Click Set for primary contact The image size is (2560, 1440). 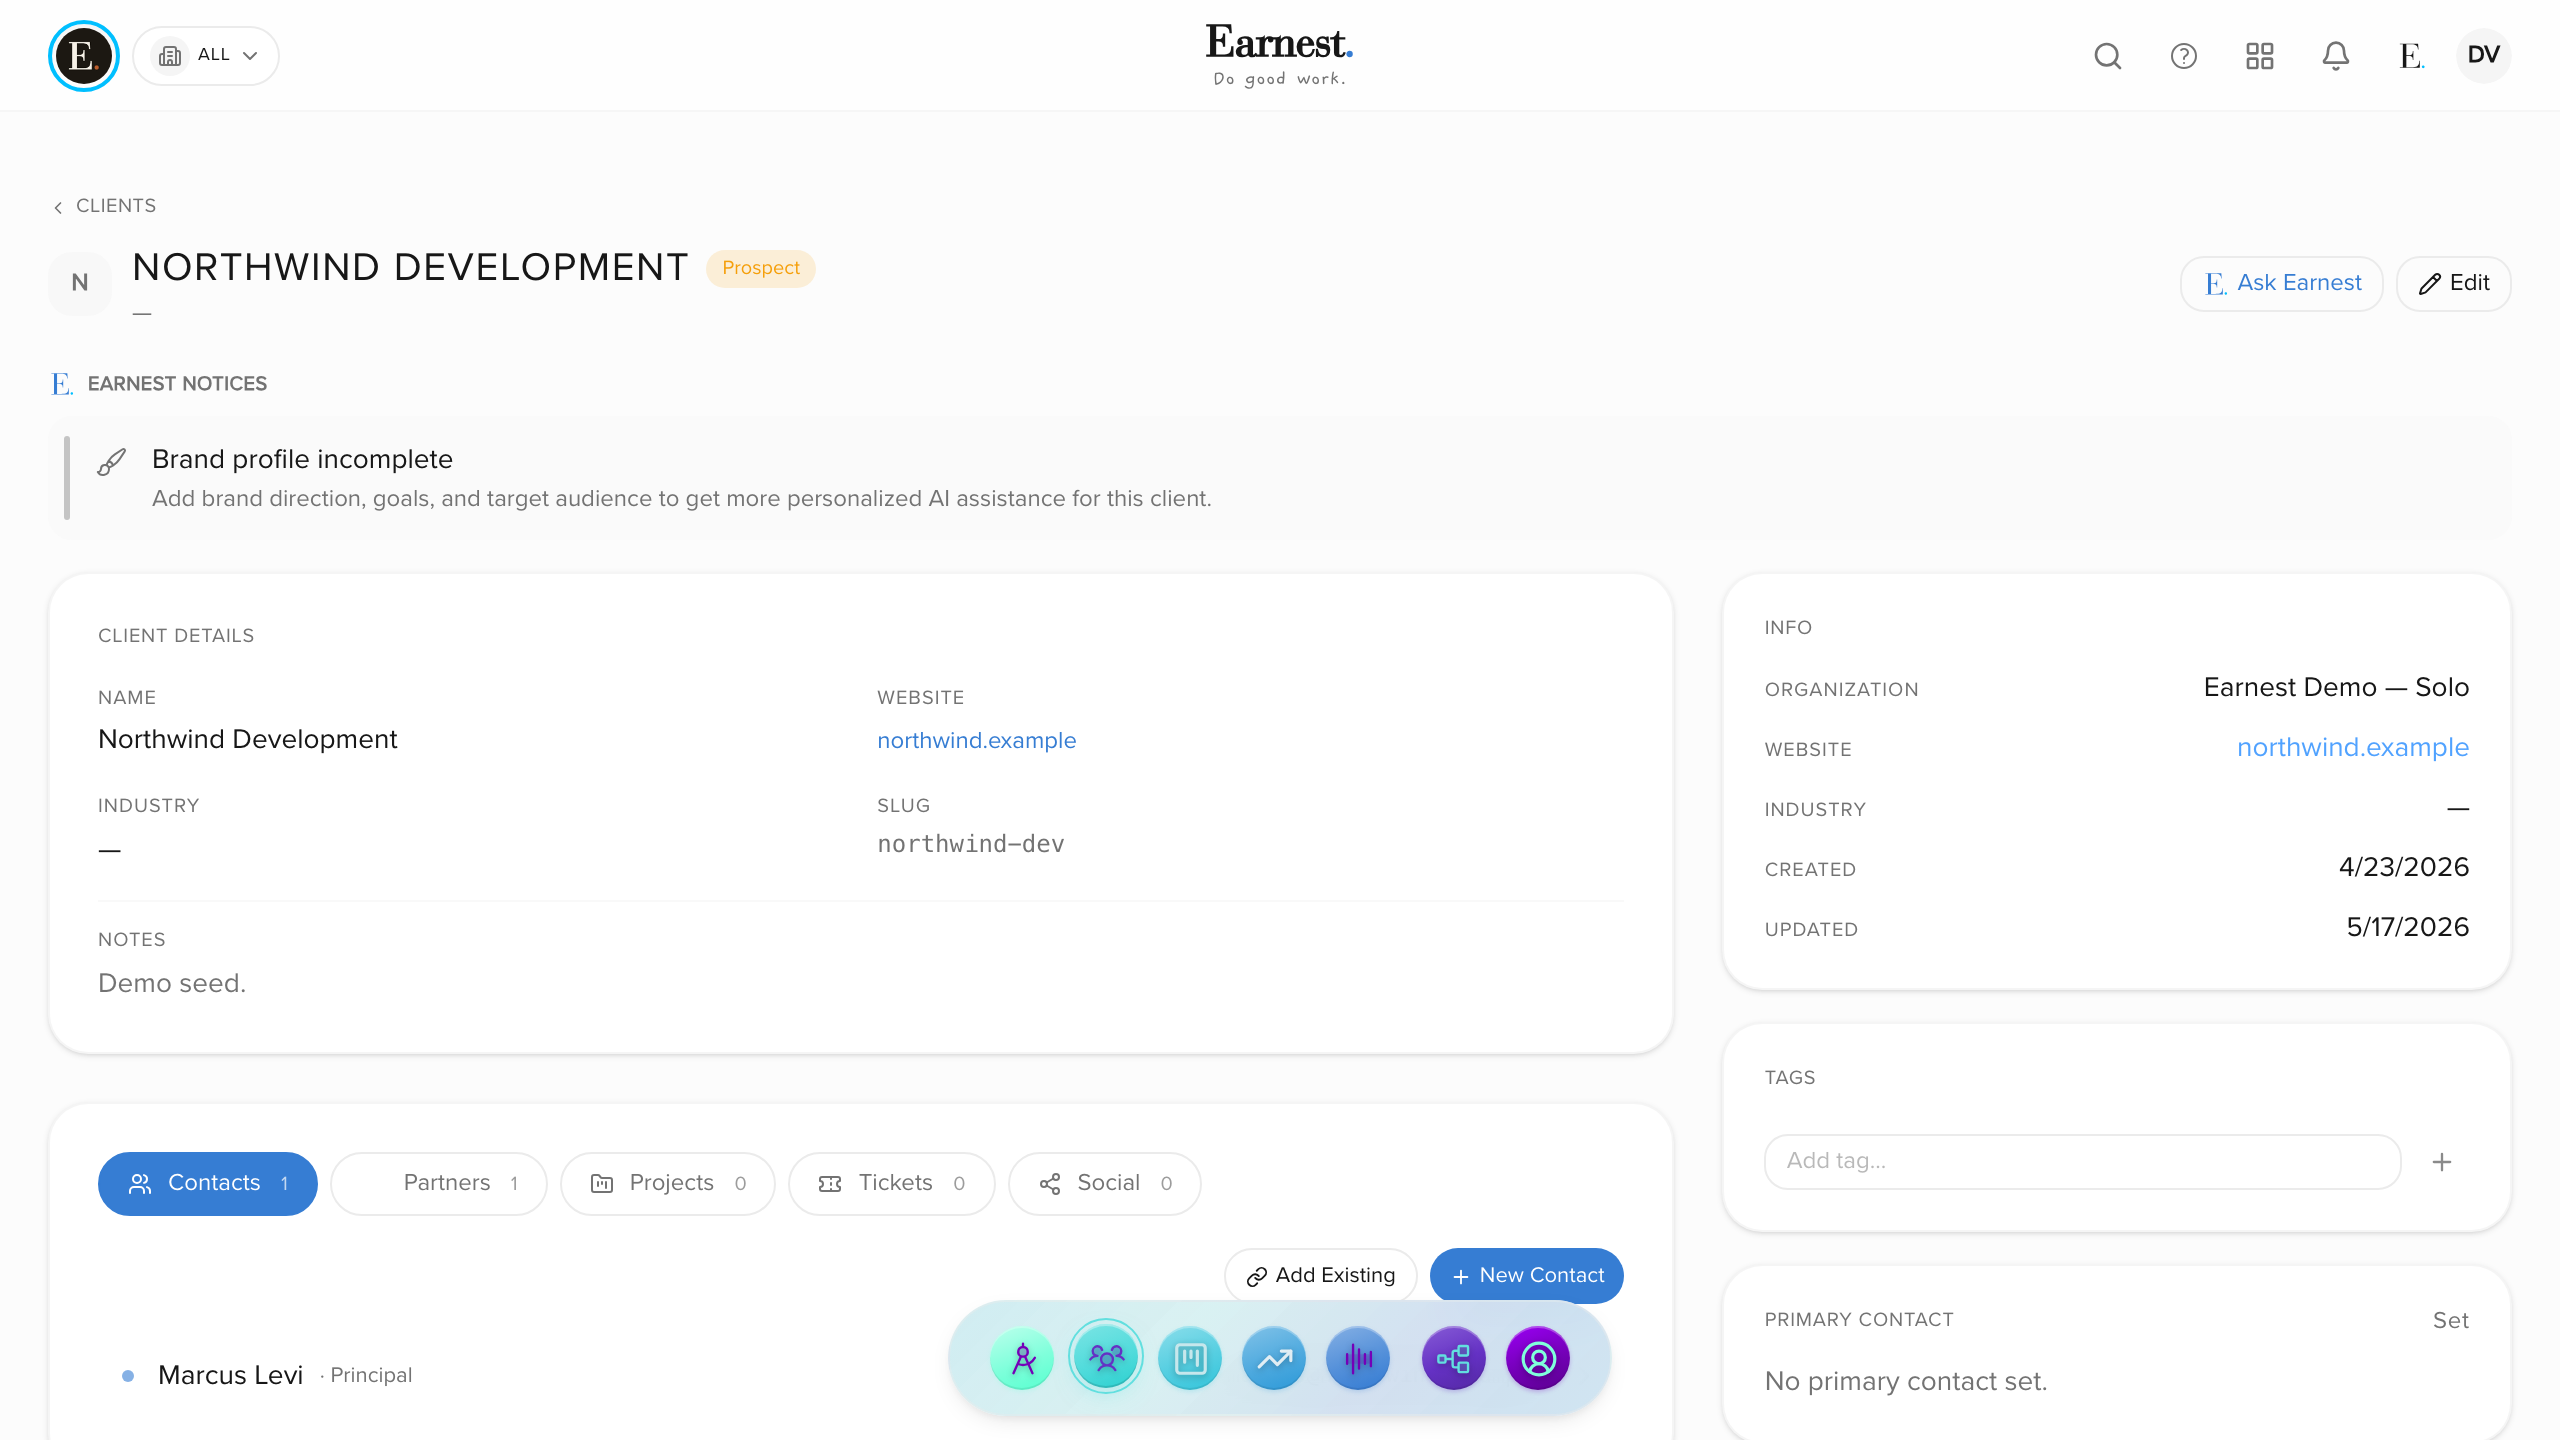tap(2450, 1320)
